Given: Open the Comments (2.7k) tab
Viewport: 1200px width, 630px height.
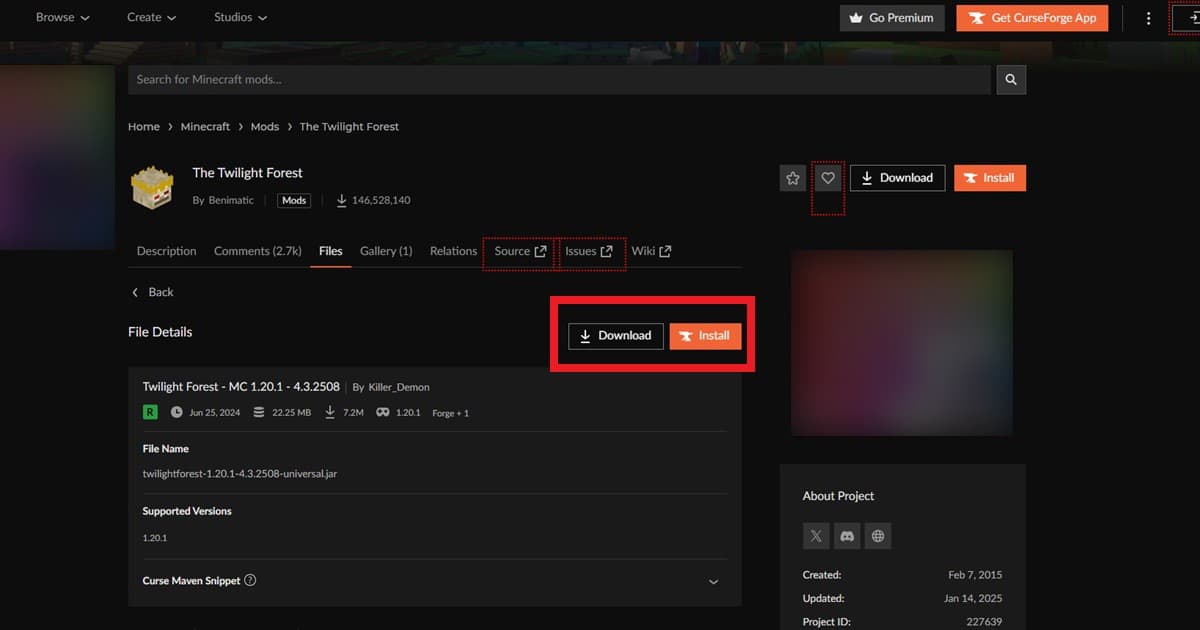Looking at the screenshot, I should tap(258, 251).
